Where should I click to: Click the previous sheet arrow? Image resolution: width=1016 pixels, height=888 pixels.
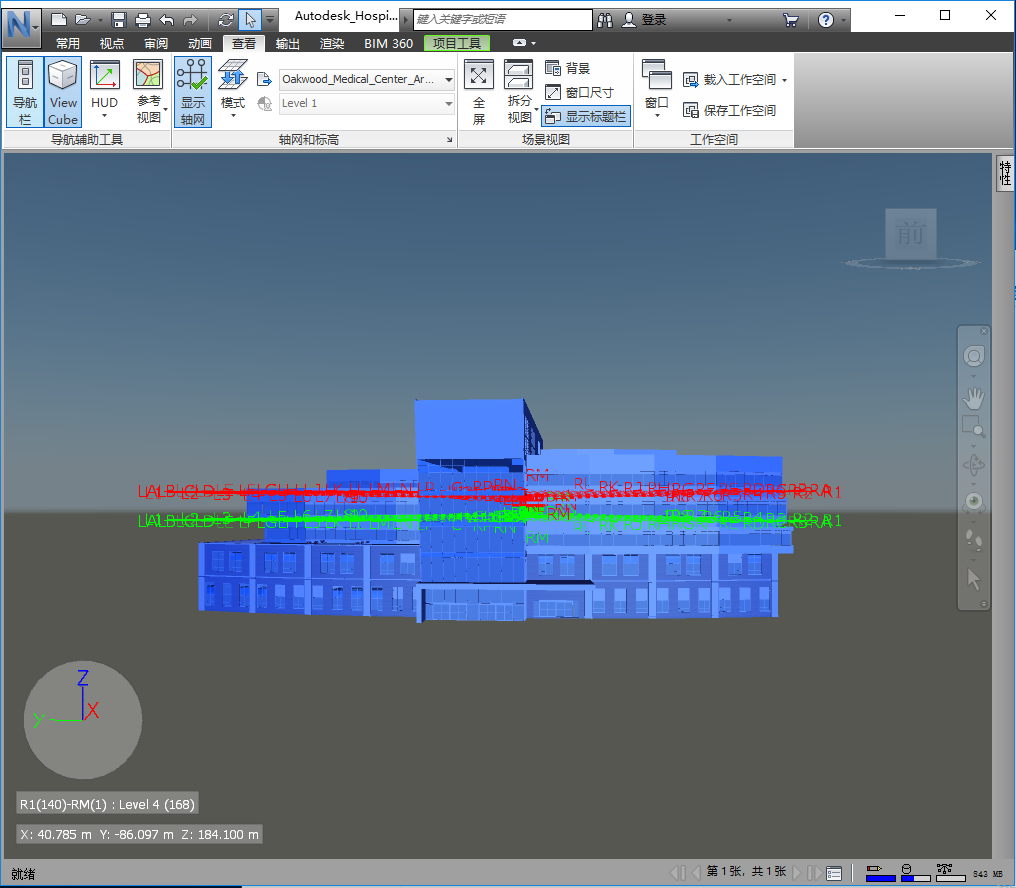tap(696, 872)
